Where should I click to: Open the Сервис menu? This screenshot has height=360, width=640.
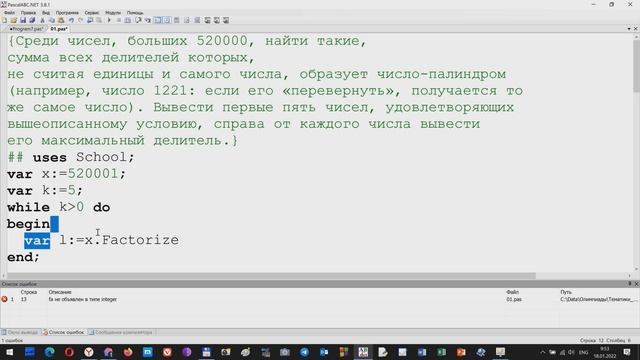tap(92, 13)
